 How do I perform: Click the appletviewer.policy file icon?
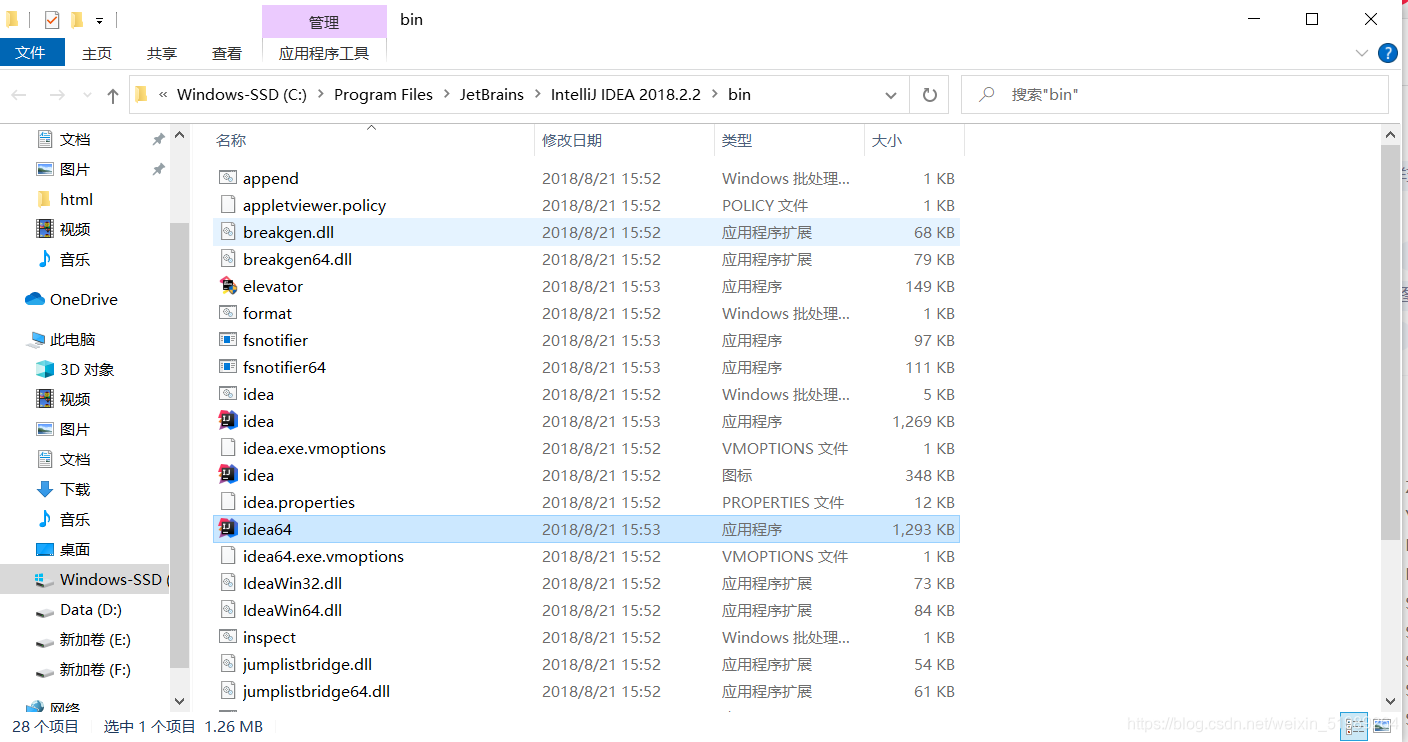coord(228,205)
